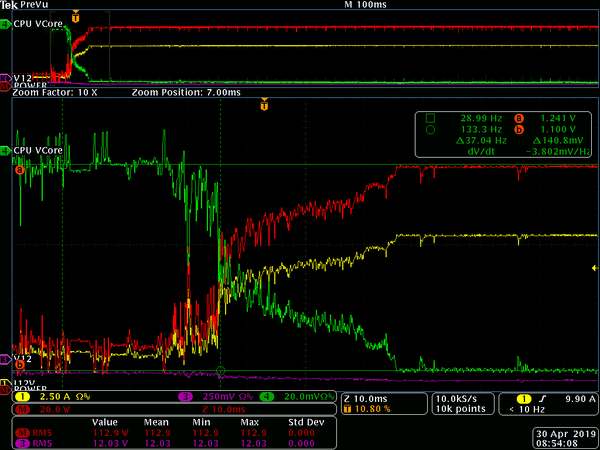Select the green channel 4 badge in the scale bar
This screenshot has height=450, width=600.
click(267, 397)
